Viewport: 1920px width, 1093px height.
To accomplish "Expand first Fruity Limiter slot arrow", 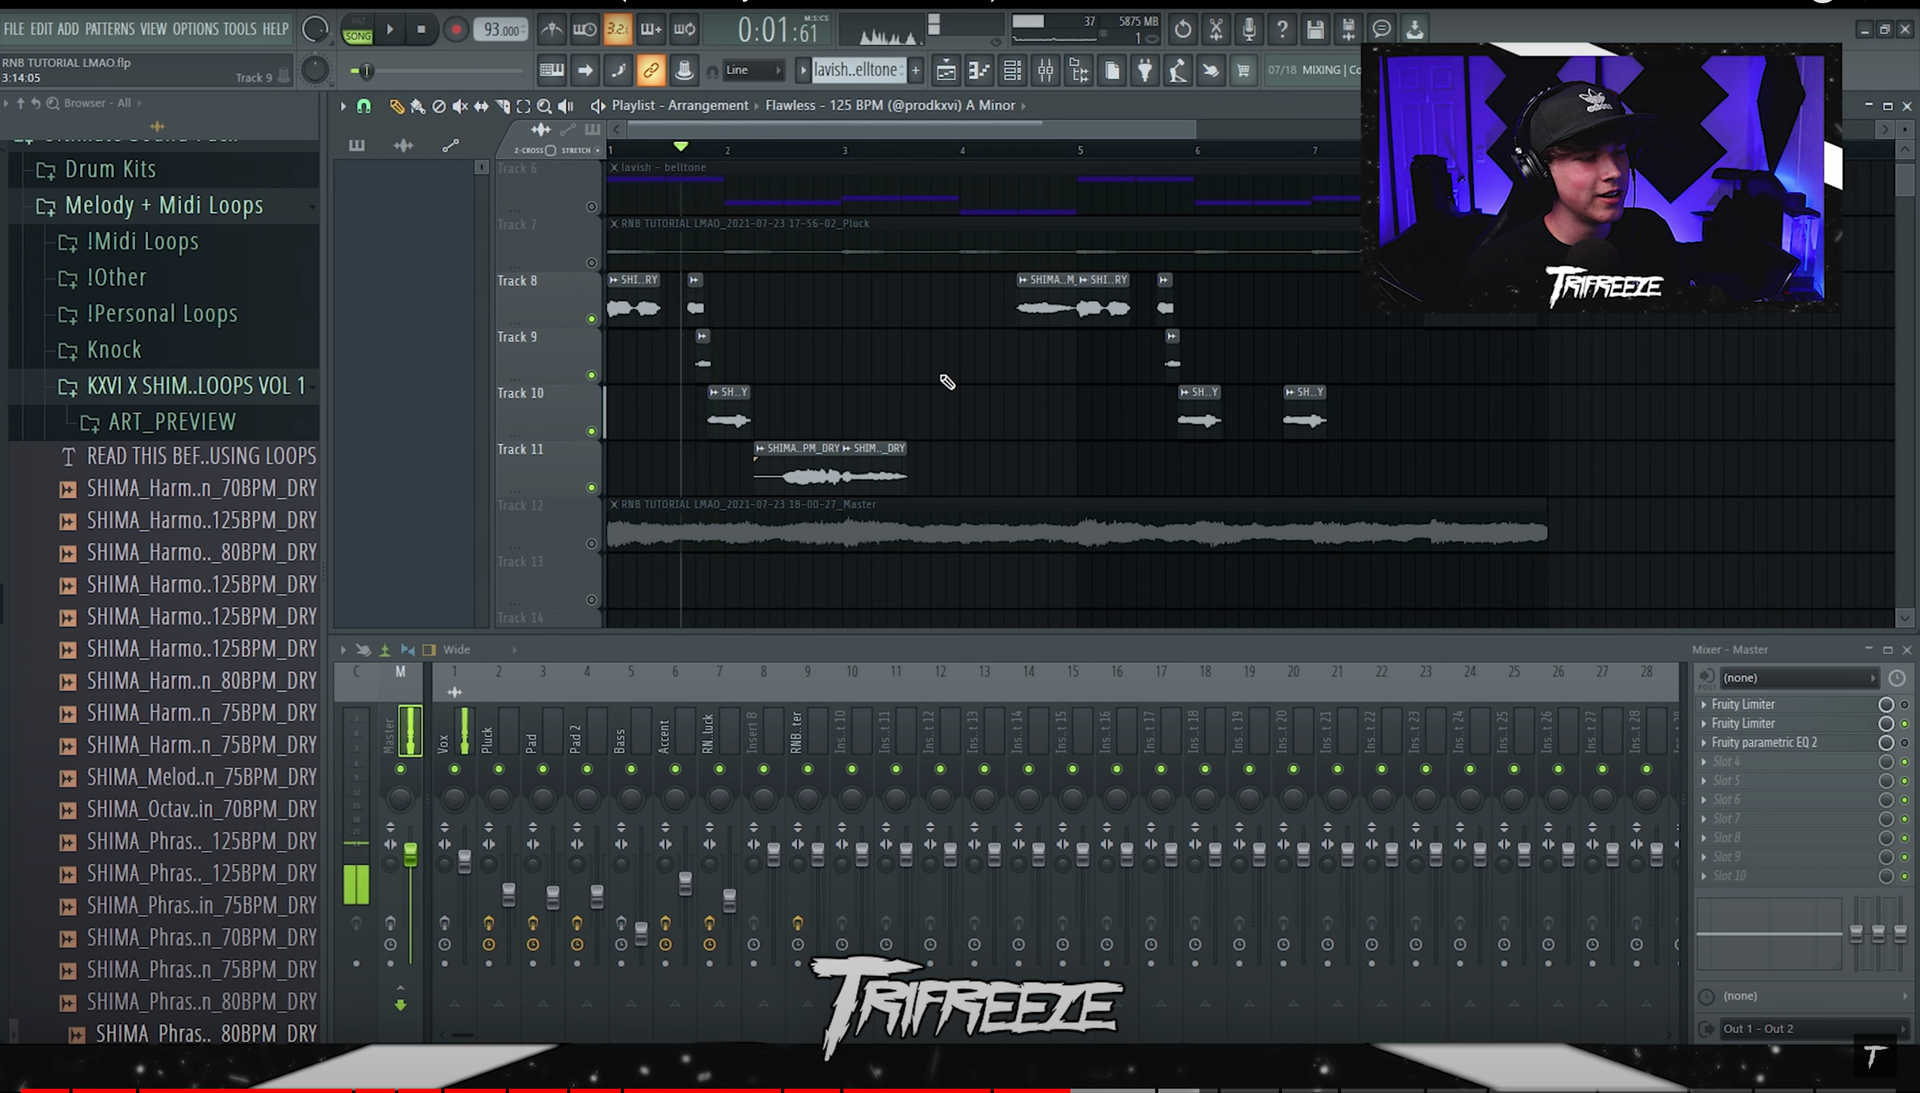I will point(1704,705).
